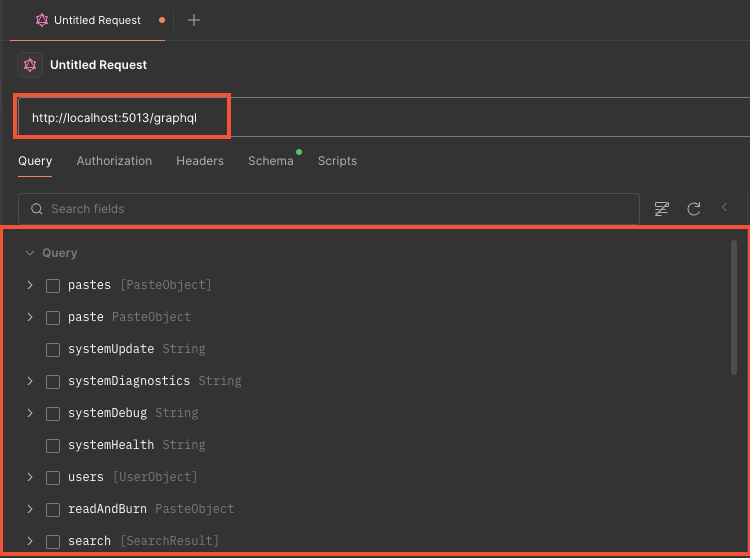Click the GraphQL logo in the Untitled Request tab
Viewport: 750px width, 558px height.
coord(41,20)
